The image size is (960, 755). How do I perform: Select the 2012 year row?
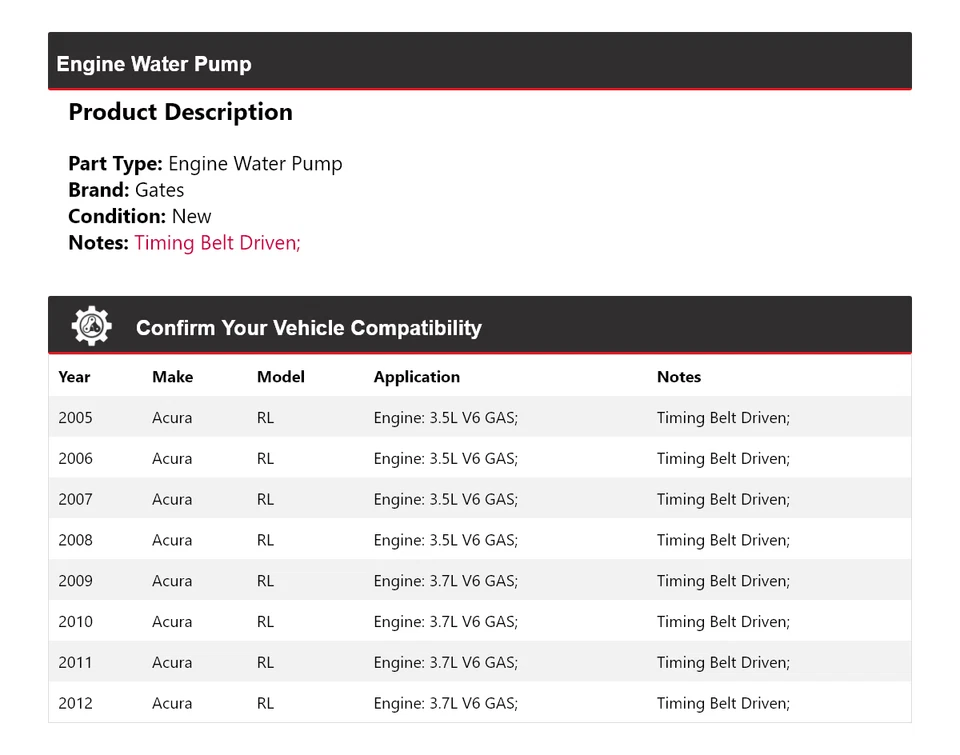(x=75, y=703)
